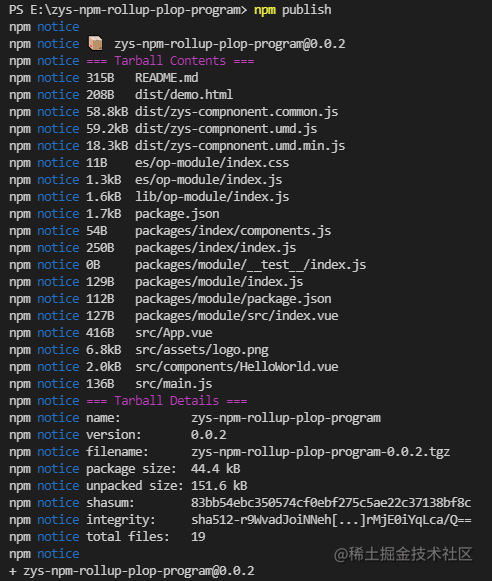
Task: Click the size value '58.8kB'
Action: (107, 112)
